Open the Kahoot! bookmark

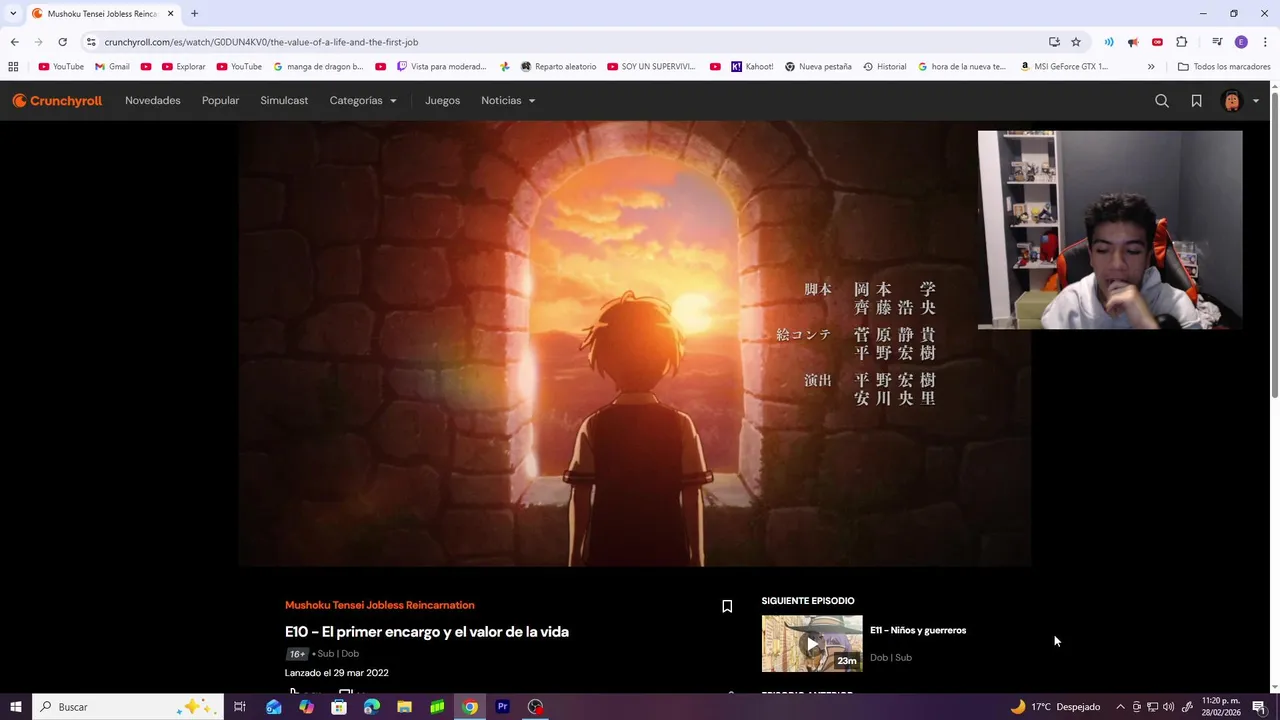point(752,67)
